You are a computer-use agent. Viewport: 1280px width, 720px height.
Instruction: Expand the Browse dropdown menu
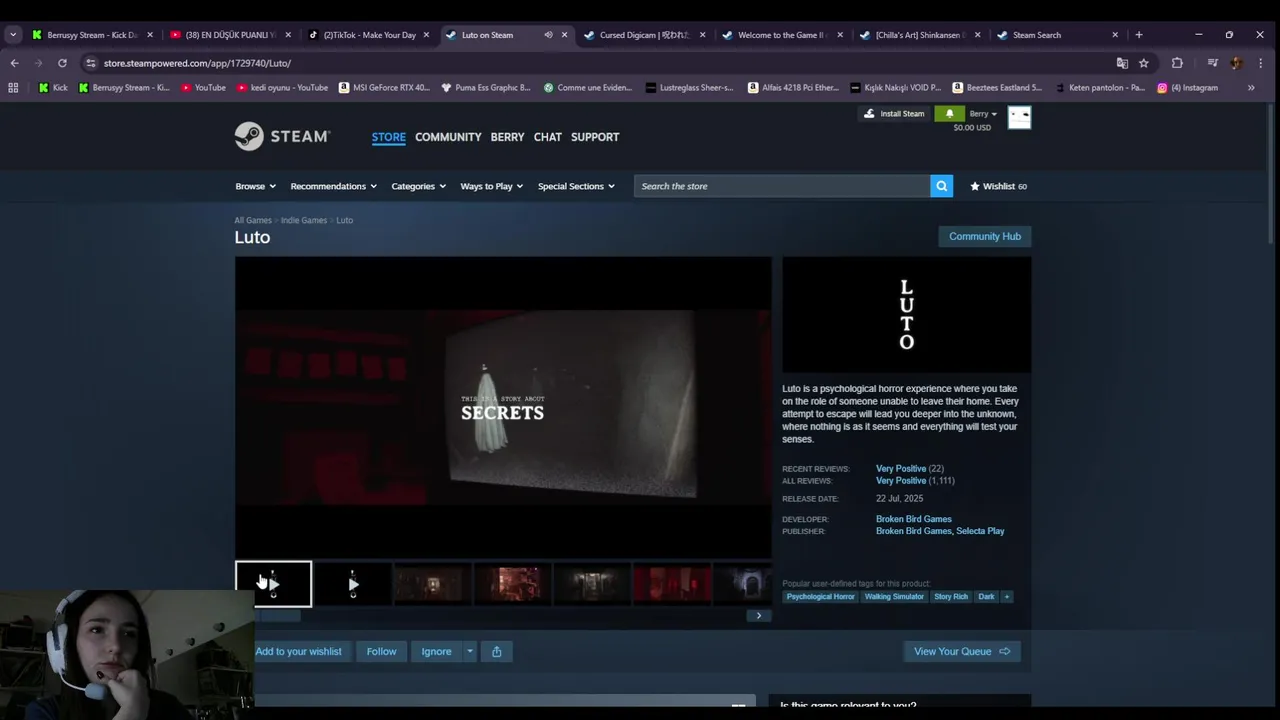tap(255, 186)
